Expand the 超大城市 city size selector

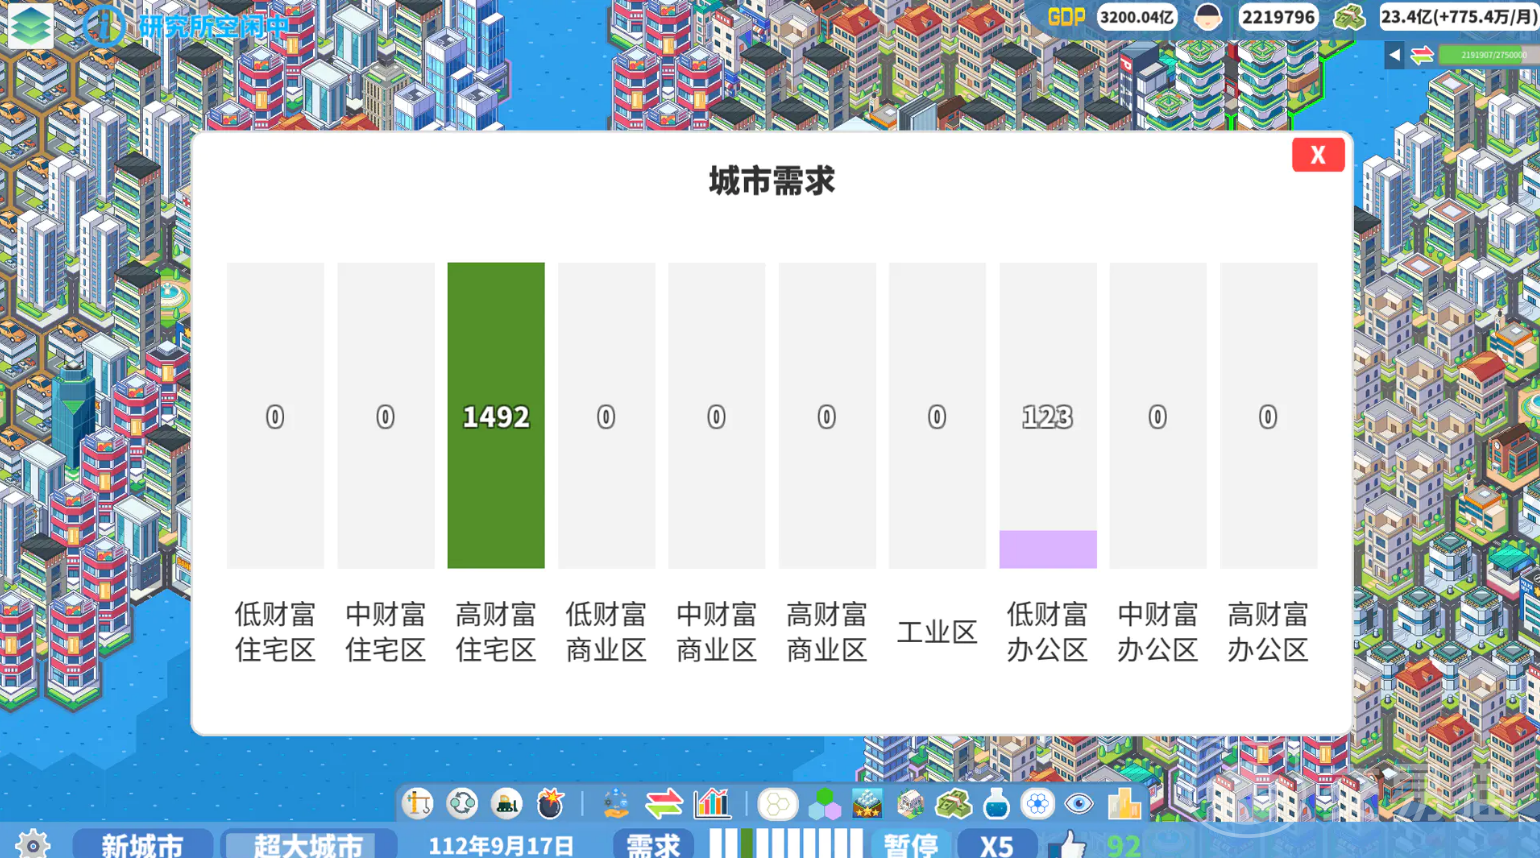(308, 845)
